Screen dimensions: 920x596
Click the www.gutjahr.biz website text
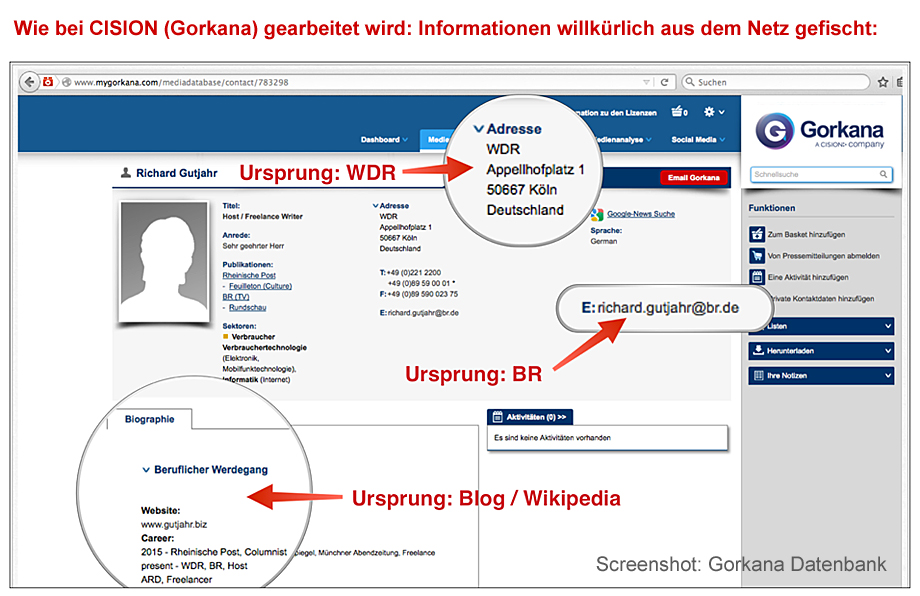[174, 524]
